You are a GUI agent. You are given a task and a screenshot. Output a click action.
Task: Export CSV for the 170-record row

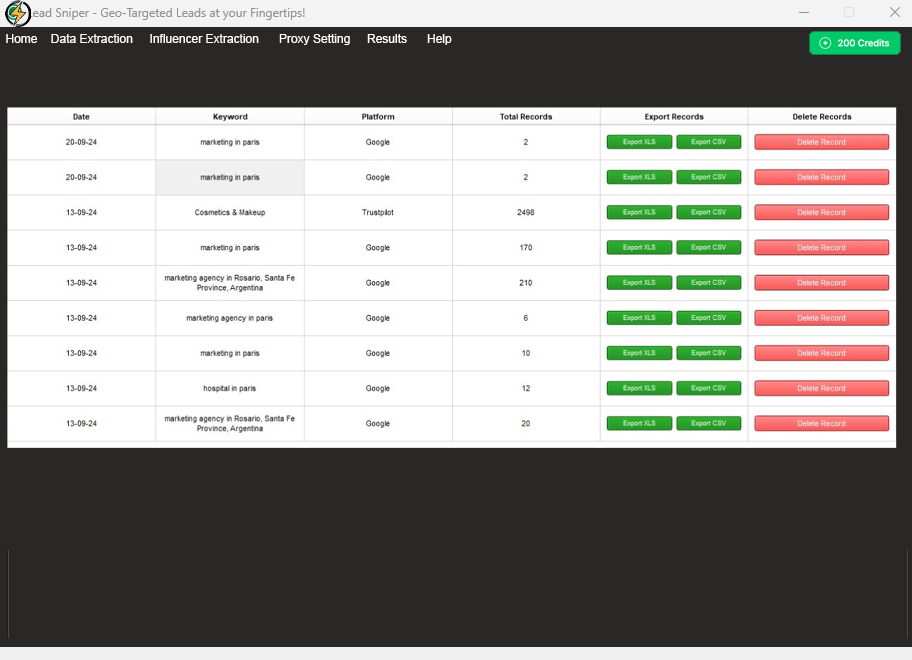click(x=708, y=248)
